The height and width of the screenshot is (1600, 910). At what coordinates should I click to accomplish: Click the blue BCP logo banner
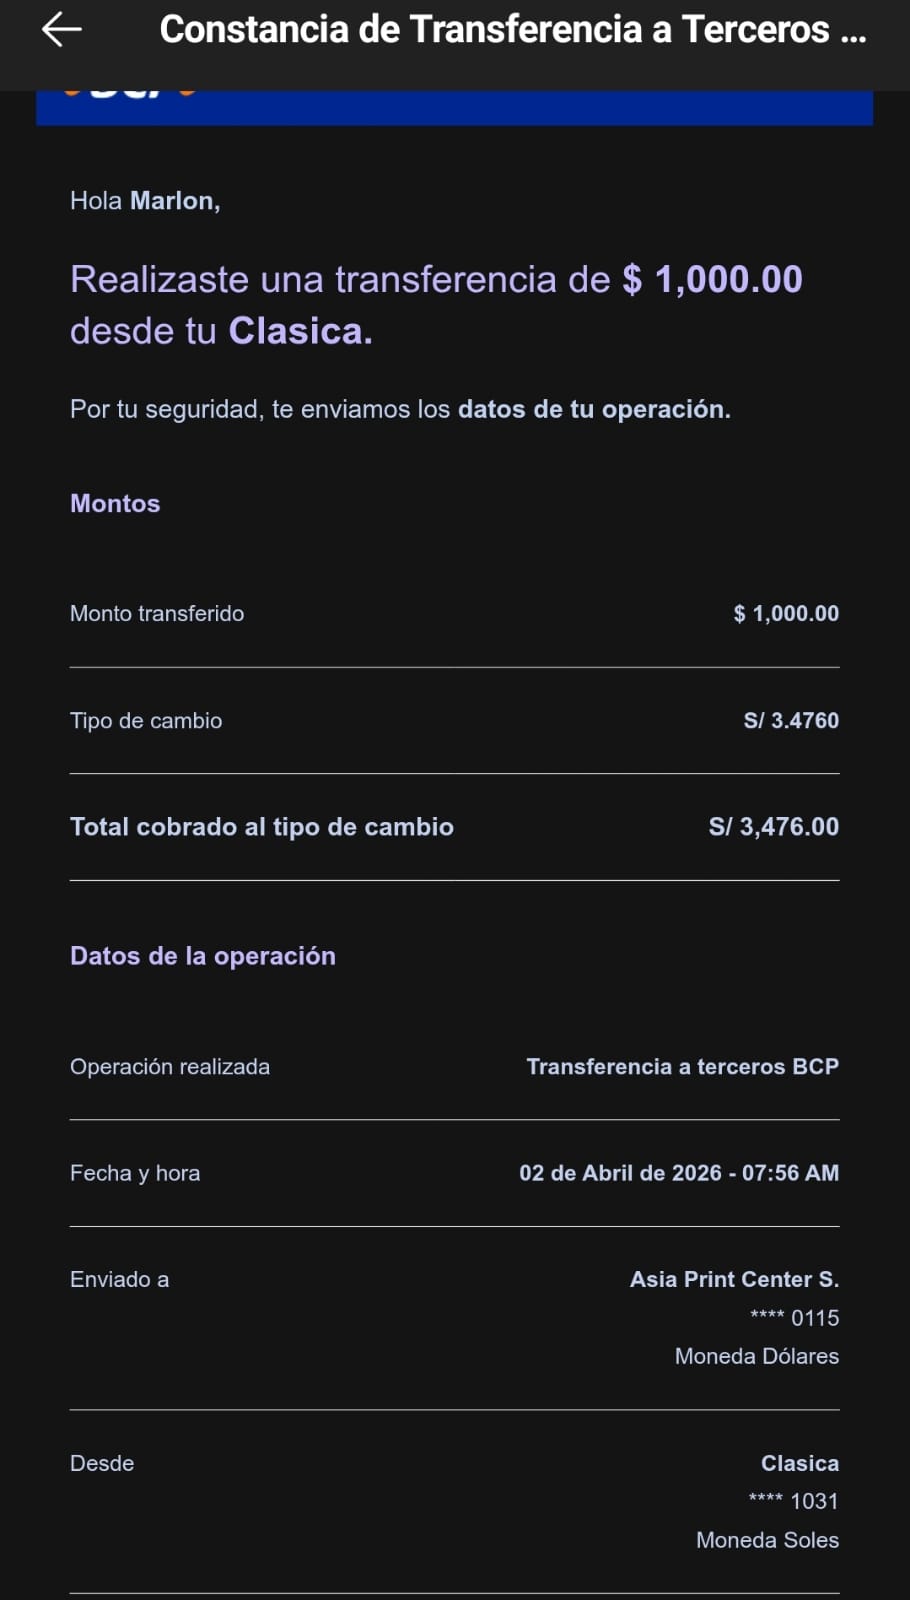click(x=454, y=107)
